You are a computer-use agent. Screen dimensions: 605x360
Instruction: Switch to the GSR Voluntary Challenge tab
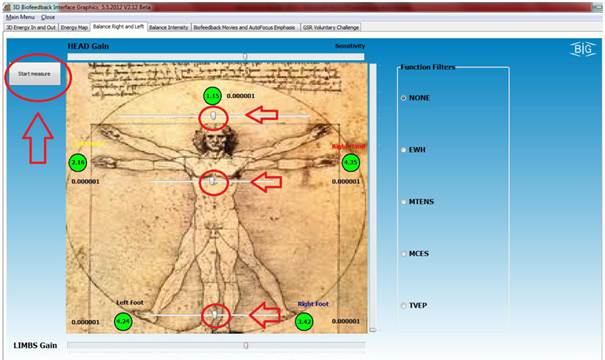coord(331,27)
